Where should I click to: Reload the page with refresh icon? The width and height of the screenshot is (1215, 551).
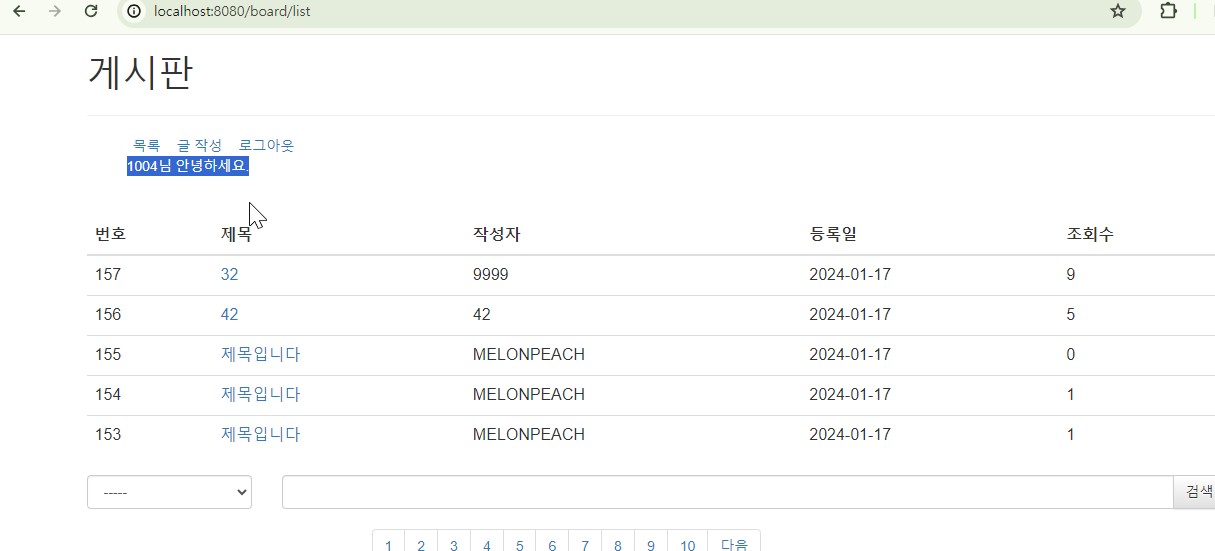91,12
